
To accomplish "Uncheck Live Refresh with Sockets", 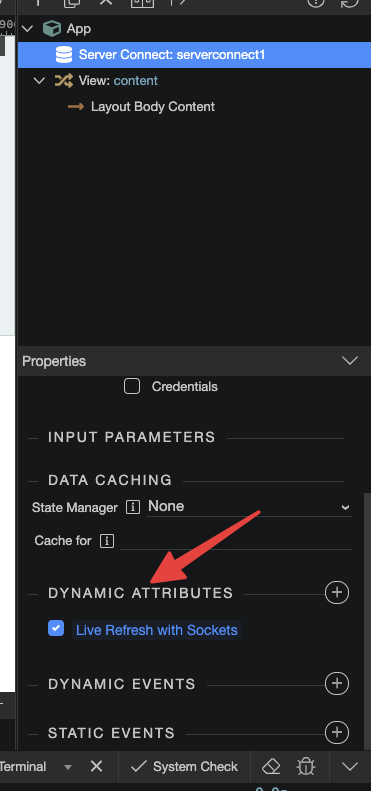I will [56, 628].
